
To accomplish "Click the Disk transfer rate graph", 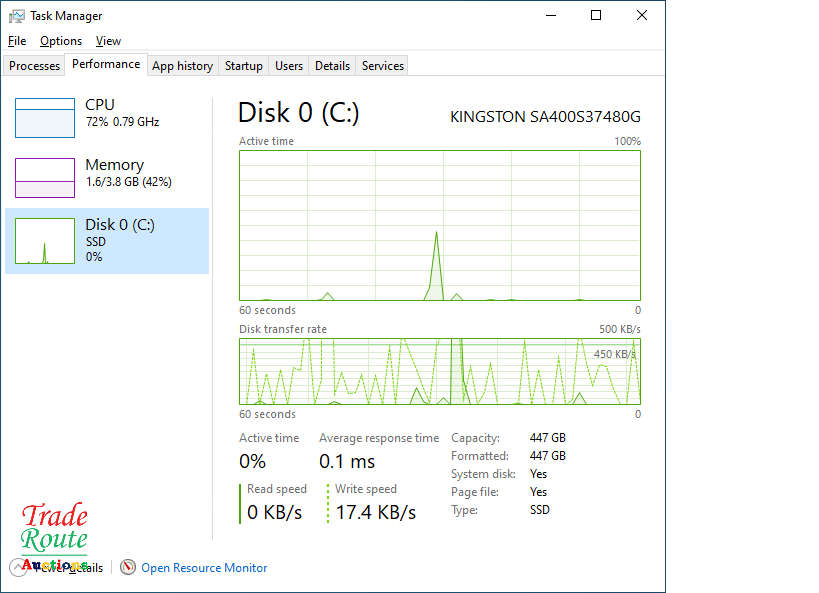I will 440,371.
